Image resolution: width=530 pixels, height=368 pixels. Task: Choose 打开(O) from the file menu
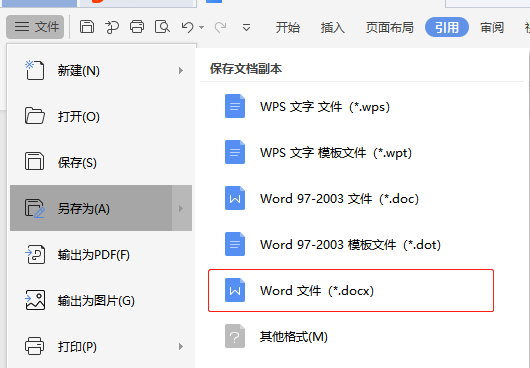[101, 117]
